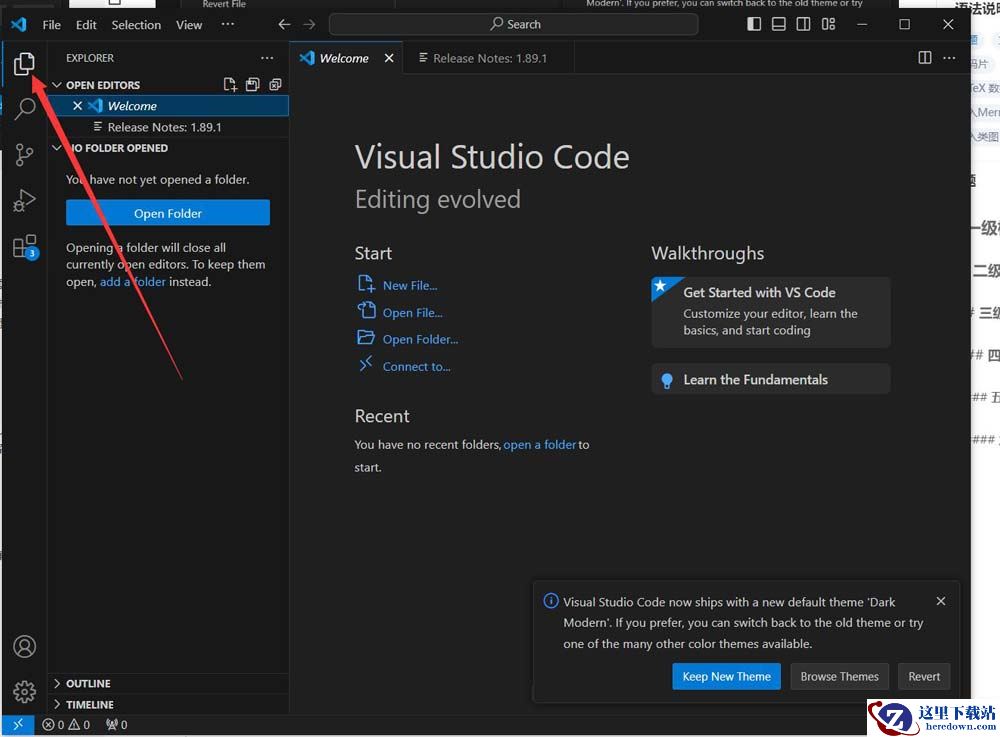Switch to Release Notes: 1.89.1 tab

(x=489, y=58)
